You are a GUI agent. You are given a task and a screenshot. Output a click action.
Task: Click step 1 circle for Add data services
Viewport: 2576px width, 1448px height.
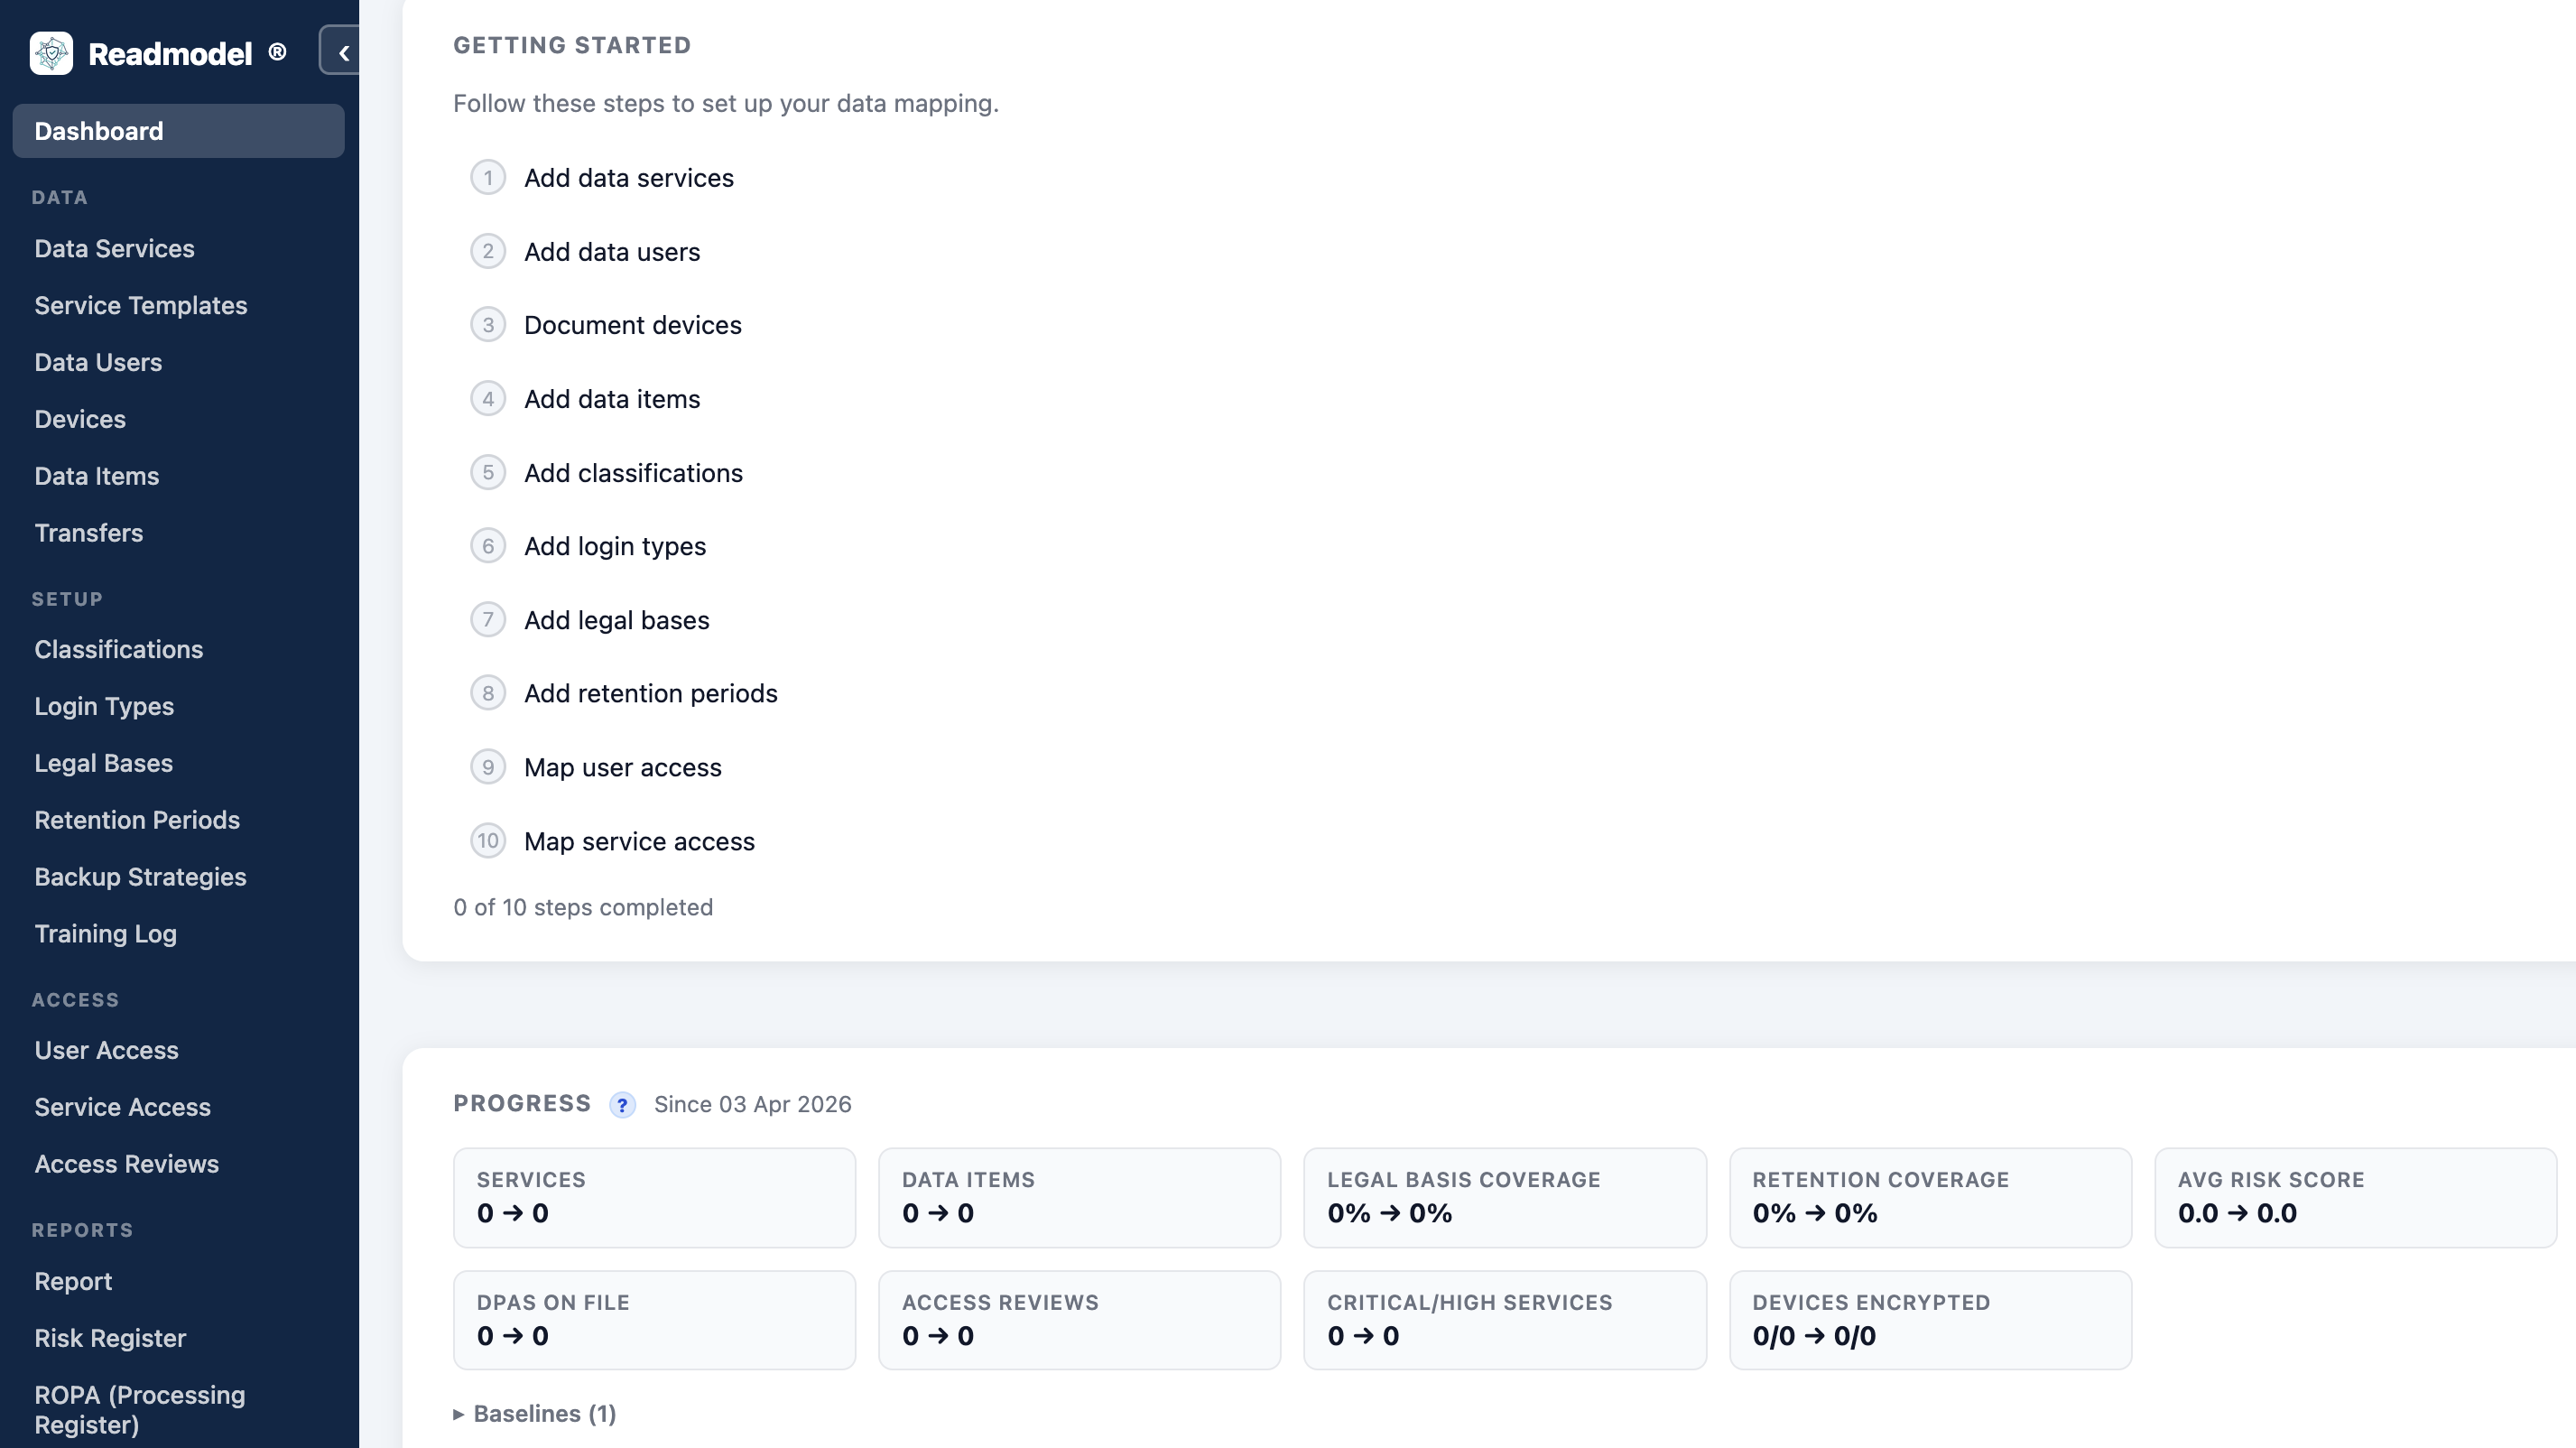[x=488, y=178]
